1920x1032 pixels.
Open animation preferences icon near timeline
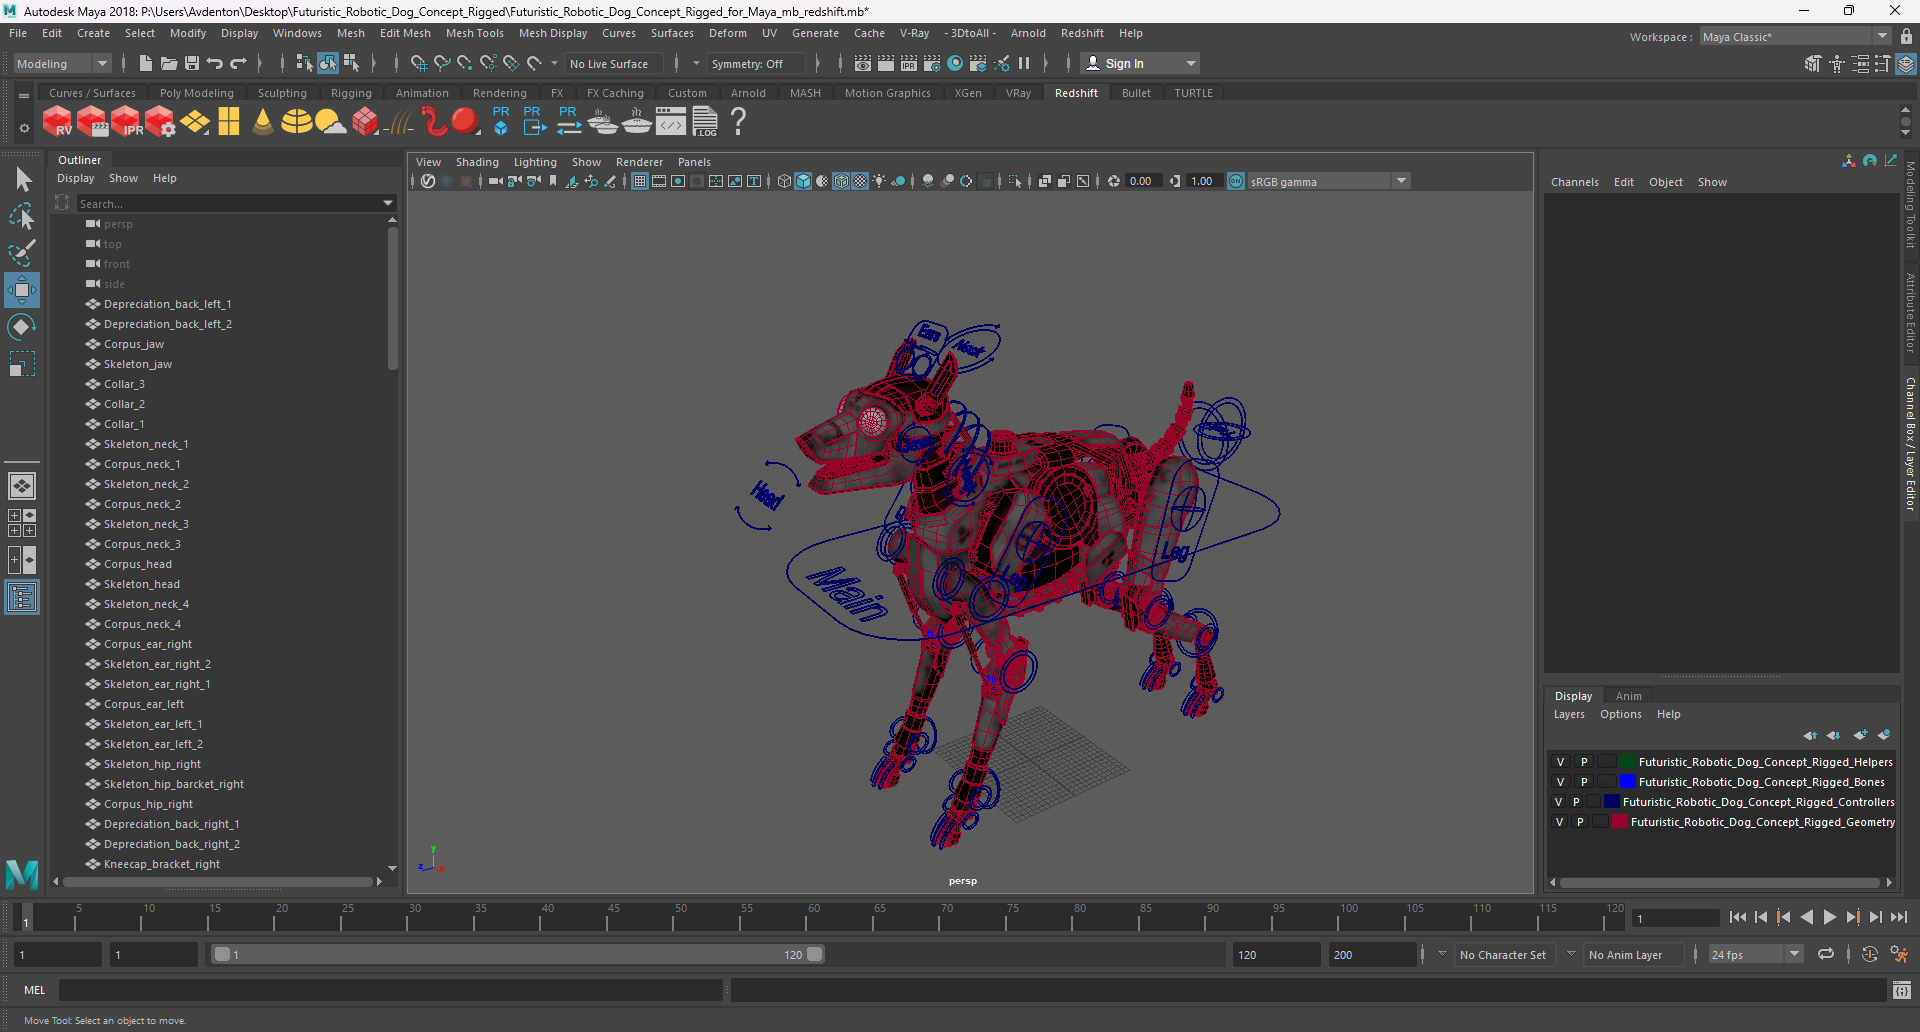(1899, 954)
